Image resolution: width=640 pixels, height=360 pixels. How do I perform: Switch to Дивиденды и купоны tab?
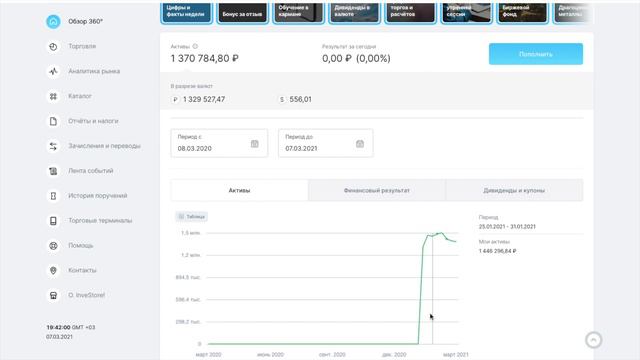coord(514,190)
